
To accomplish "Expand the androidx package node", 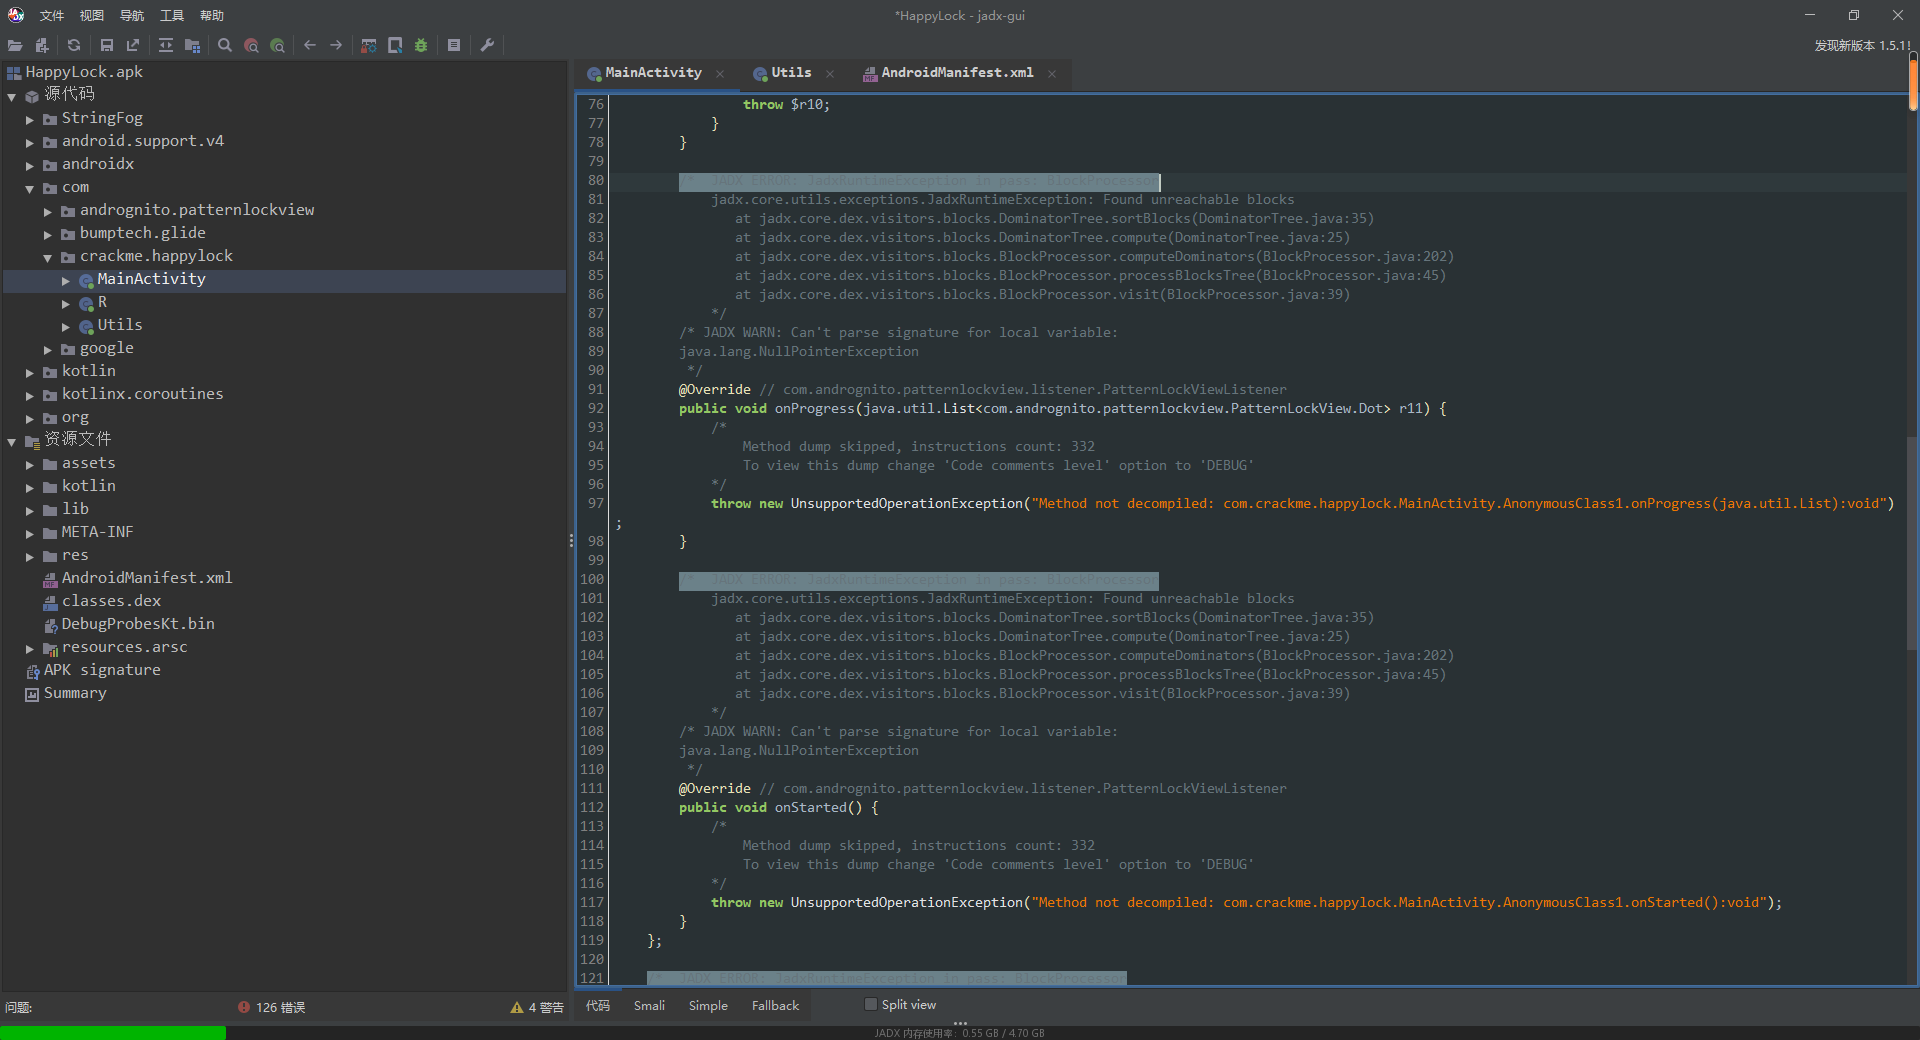I will coord(30,165).
